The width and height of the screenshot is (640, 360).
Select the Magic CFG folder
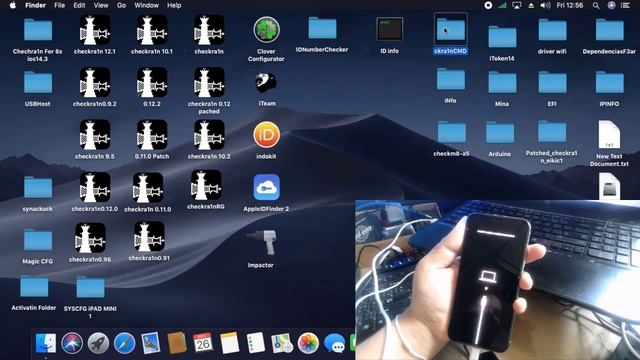(38, 239)
